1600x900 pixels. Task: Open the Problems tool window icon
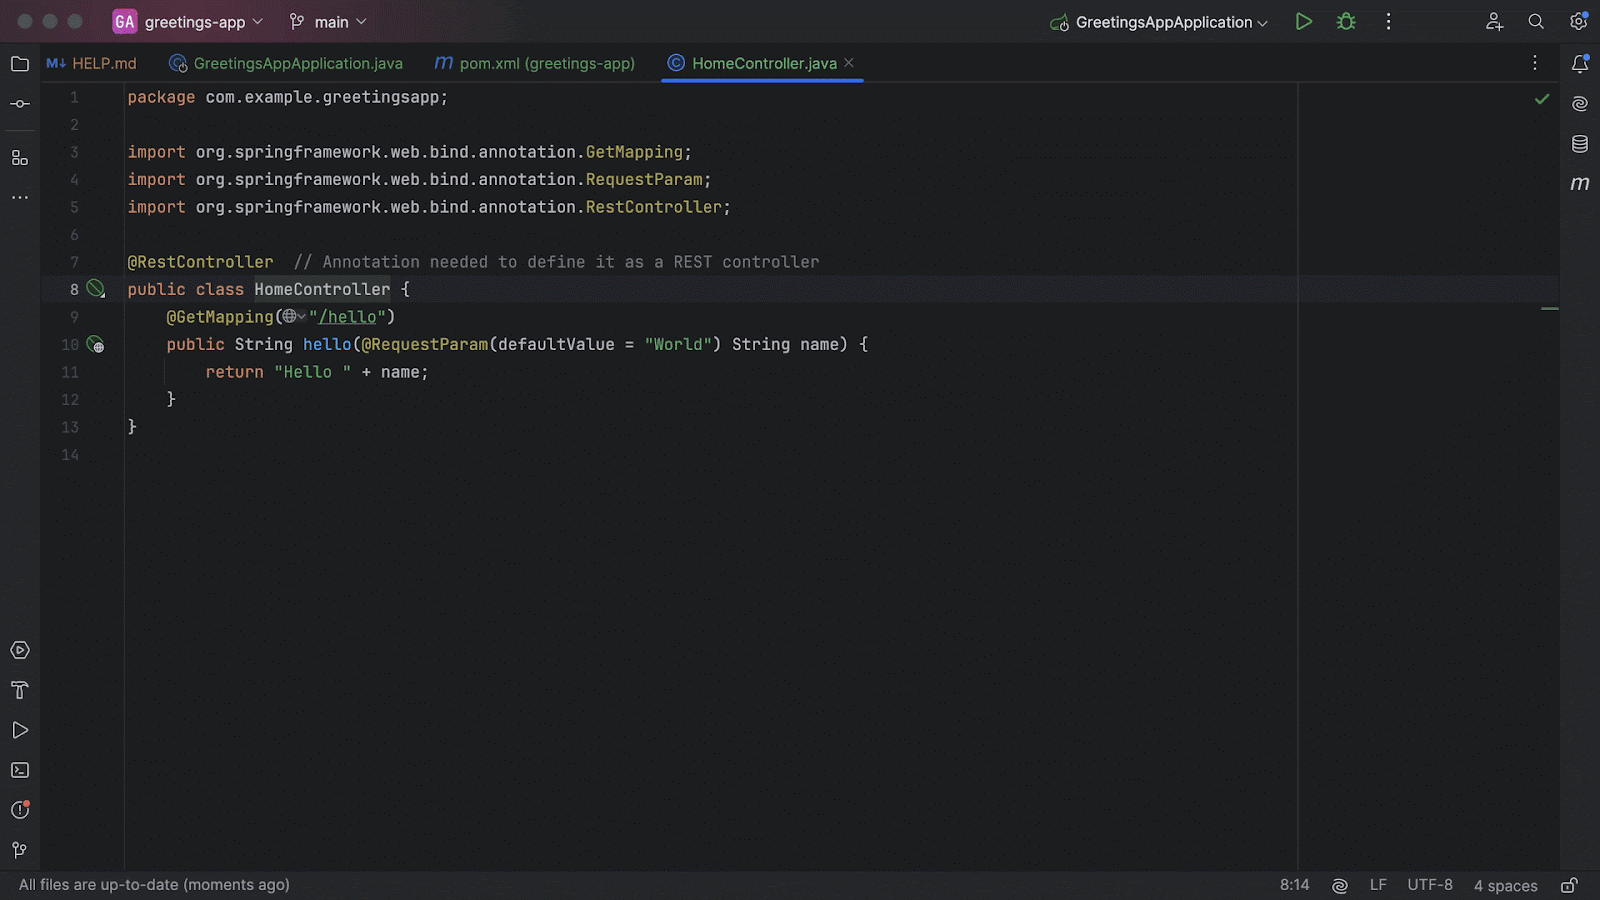point(19,810)
